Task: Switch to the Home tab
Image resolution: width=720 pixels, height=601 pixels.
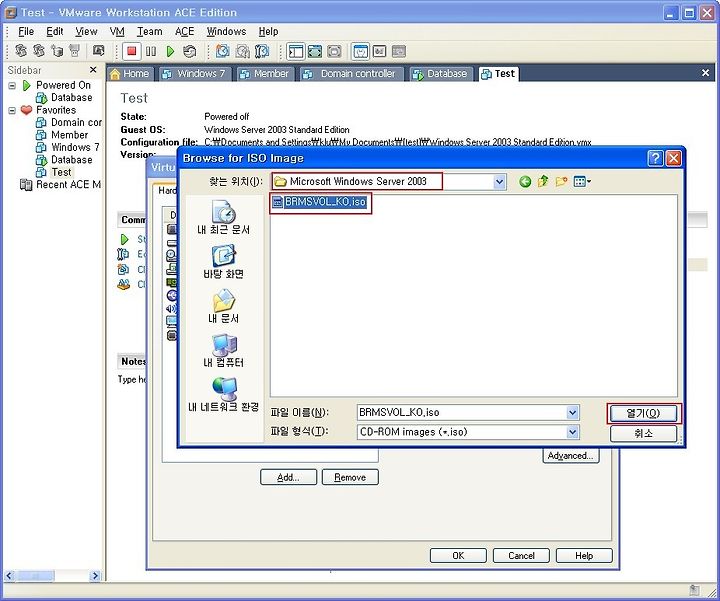Action: point(130,74)
